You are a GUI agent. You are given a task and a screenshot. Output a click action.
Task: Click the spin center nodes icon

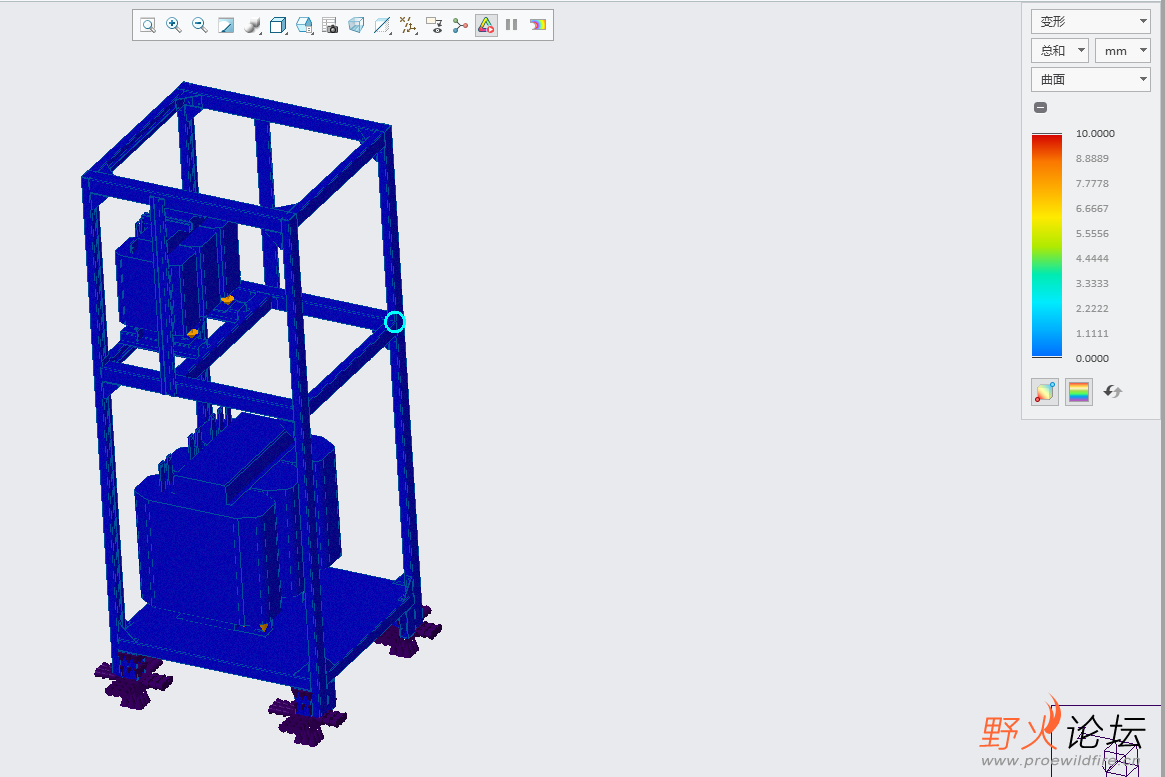click(x=461, y=25)
